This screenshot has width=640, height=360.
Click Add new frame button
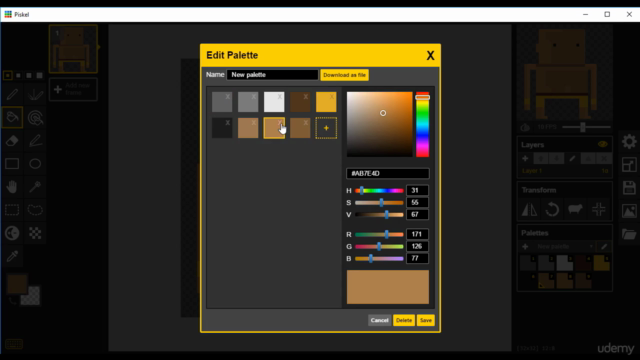tap(73, 89)
